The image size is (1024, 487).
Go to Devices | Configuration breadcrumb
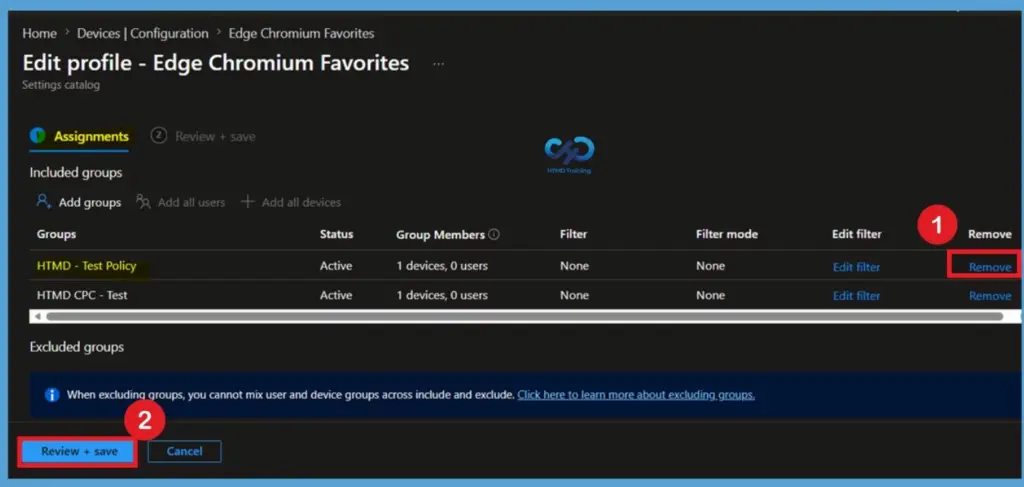click(142, 33)
